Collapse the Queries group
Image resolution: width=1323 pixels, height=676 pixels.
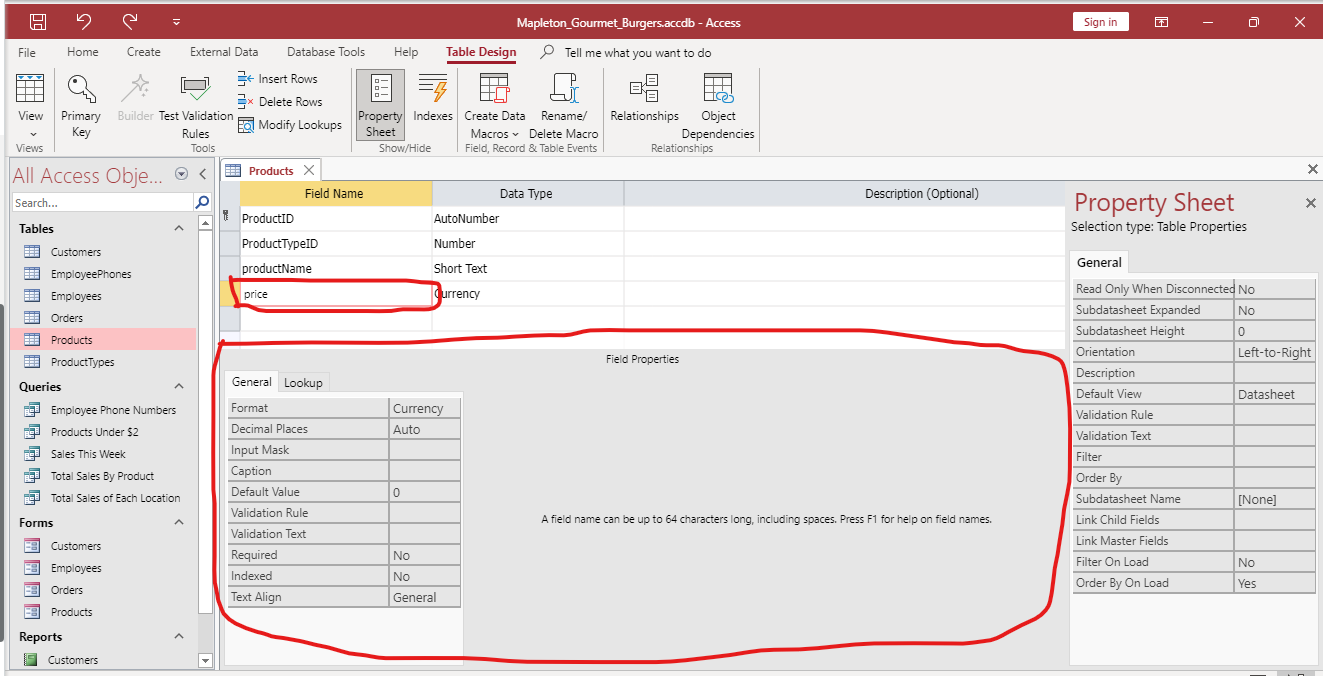(x=179, y=387)
